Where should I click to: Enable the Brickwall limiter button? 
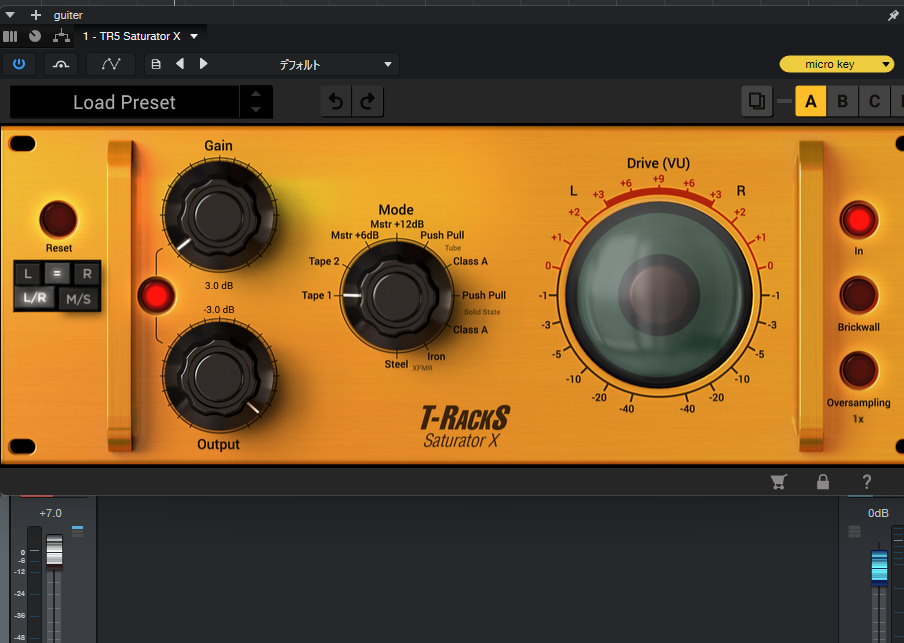click(858, 296)
